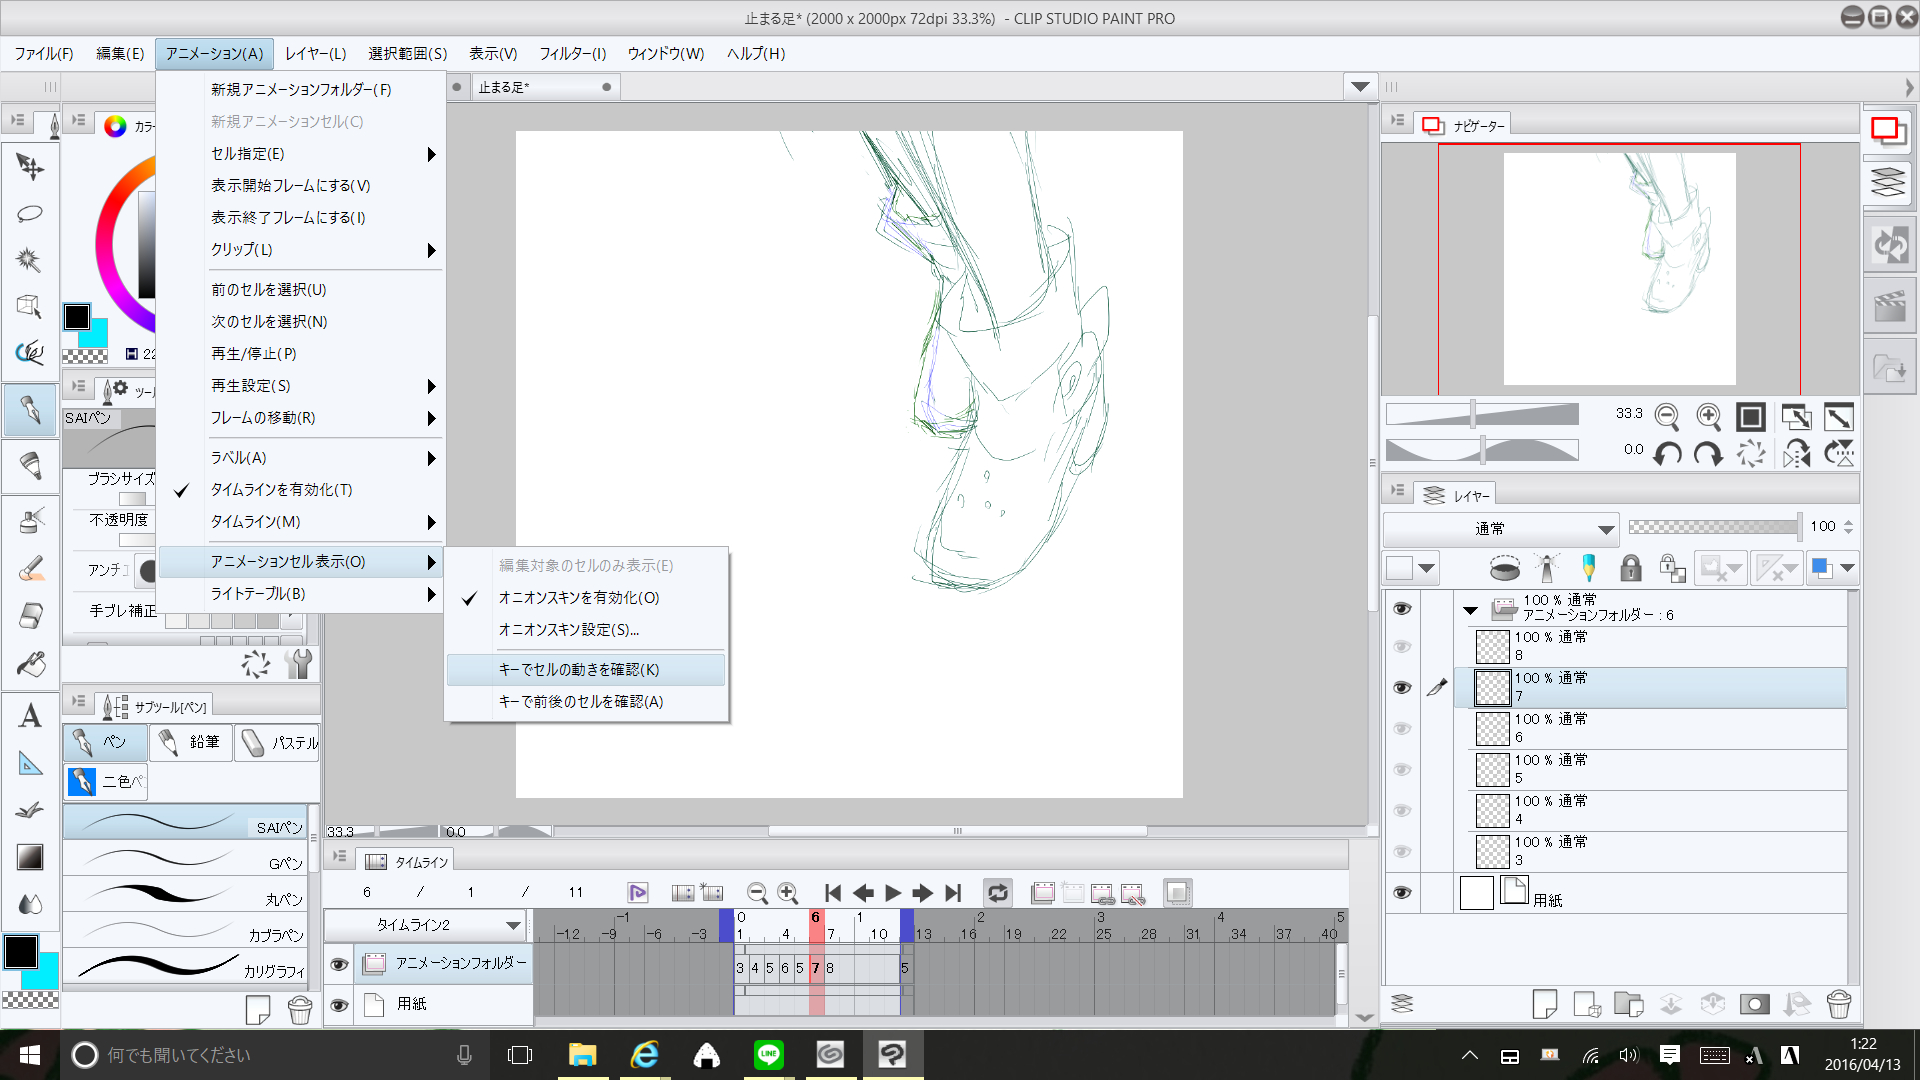
Task: Select the 鉛筆 pencil sub tool
Action: pos(190,742)
